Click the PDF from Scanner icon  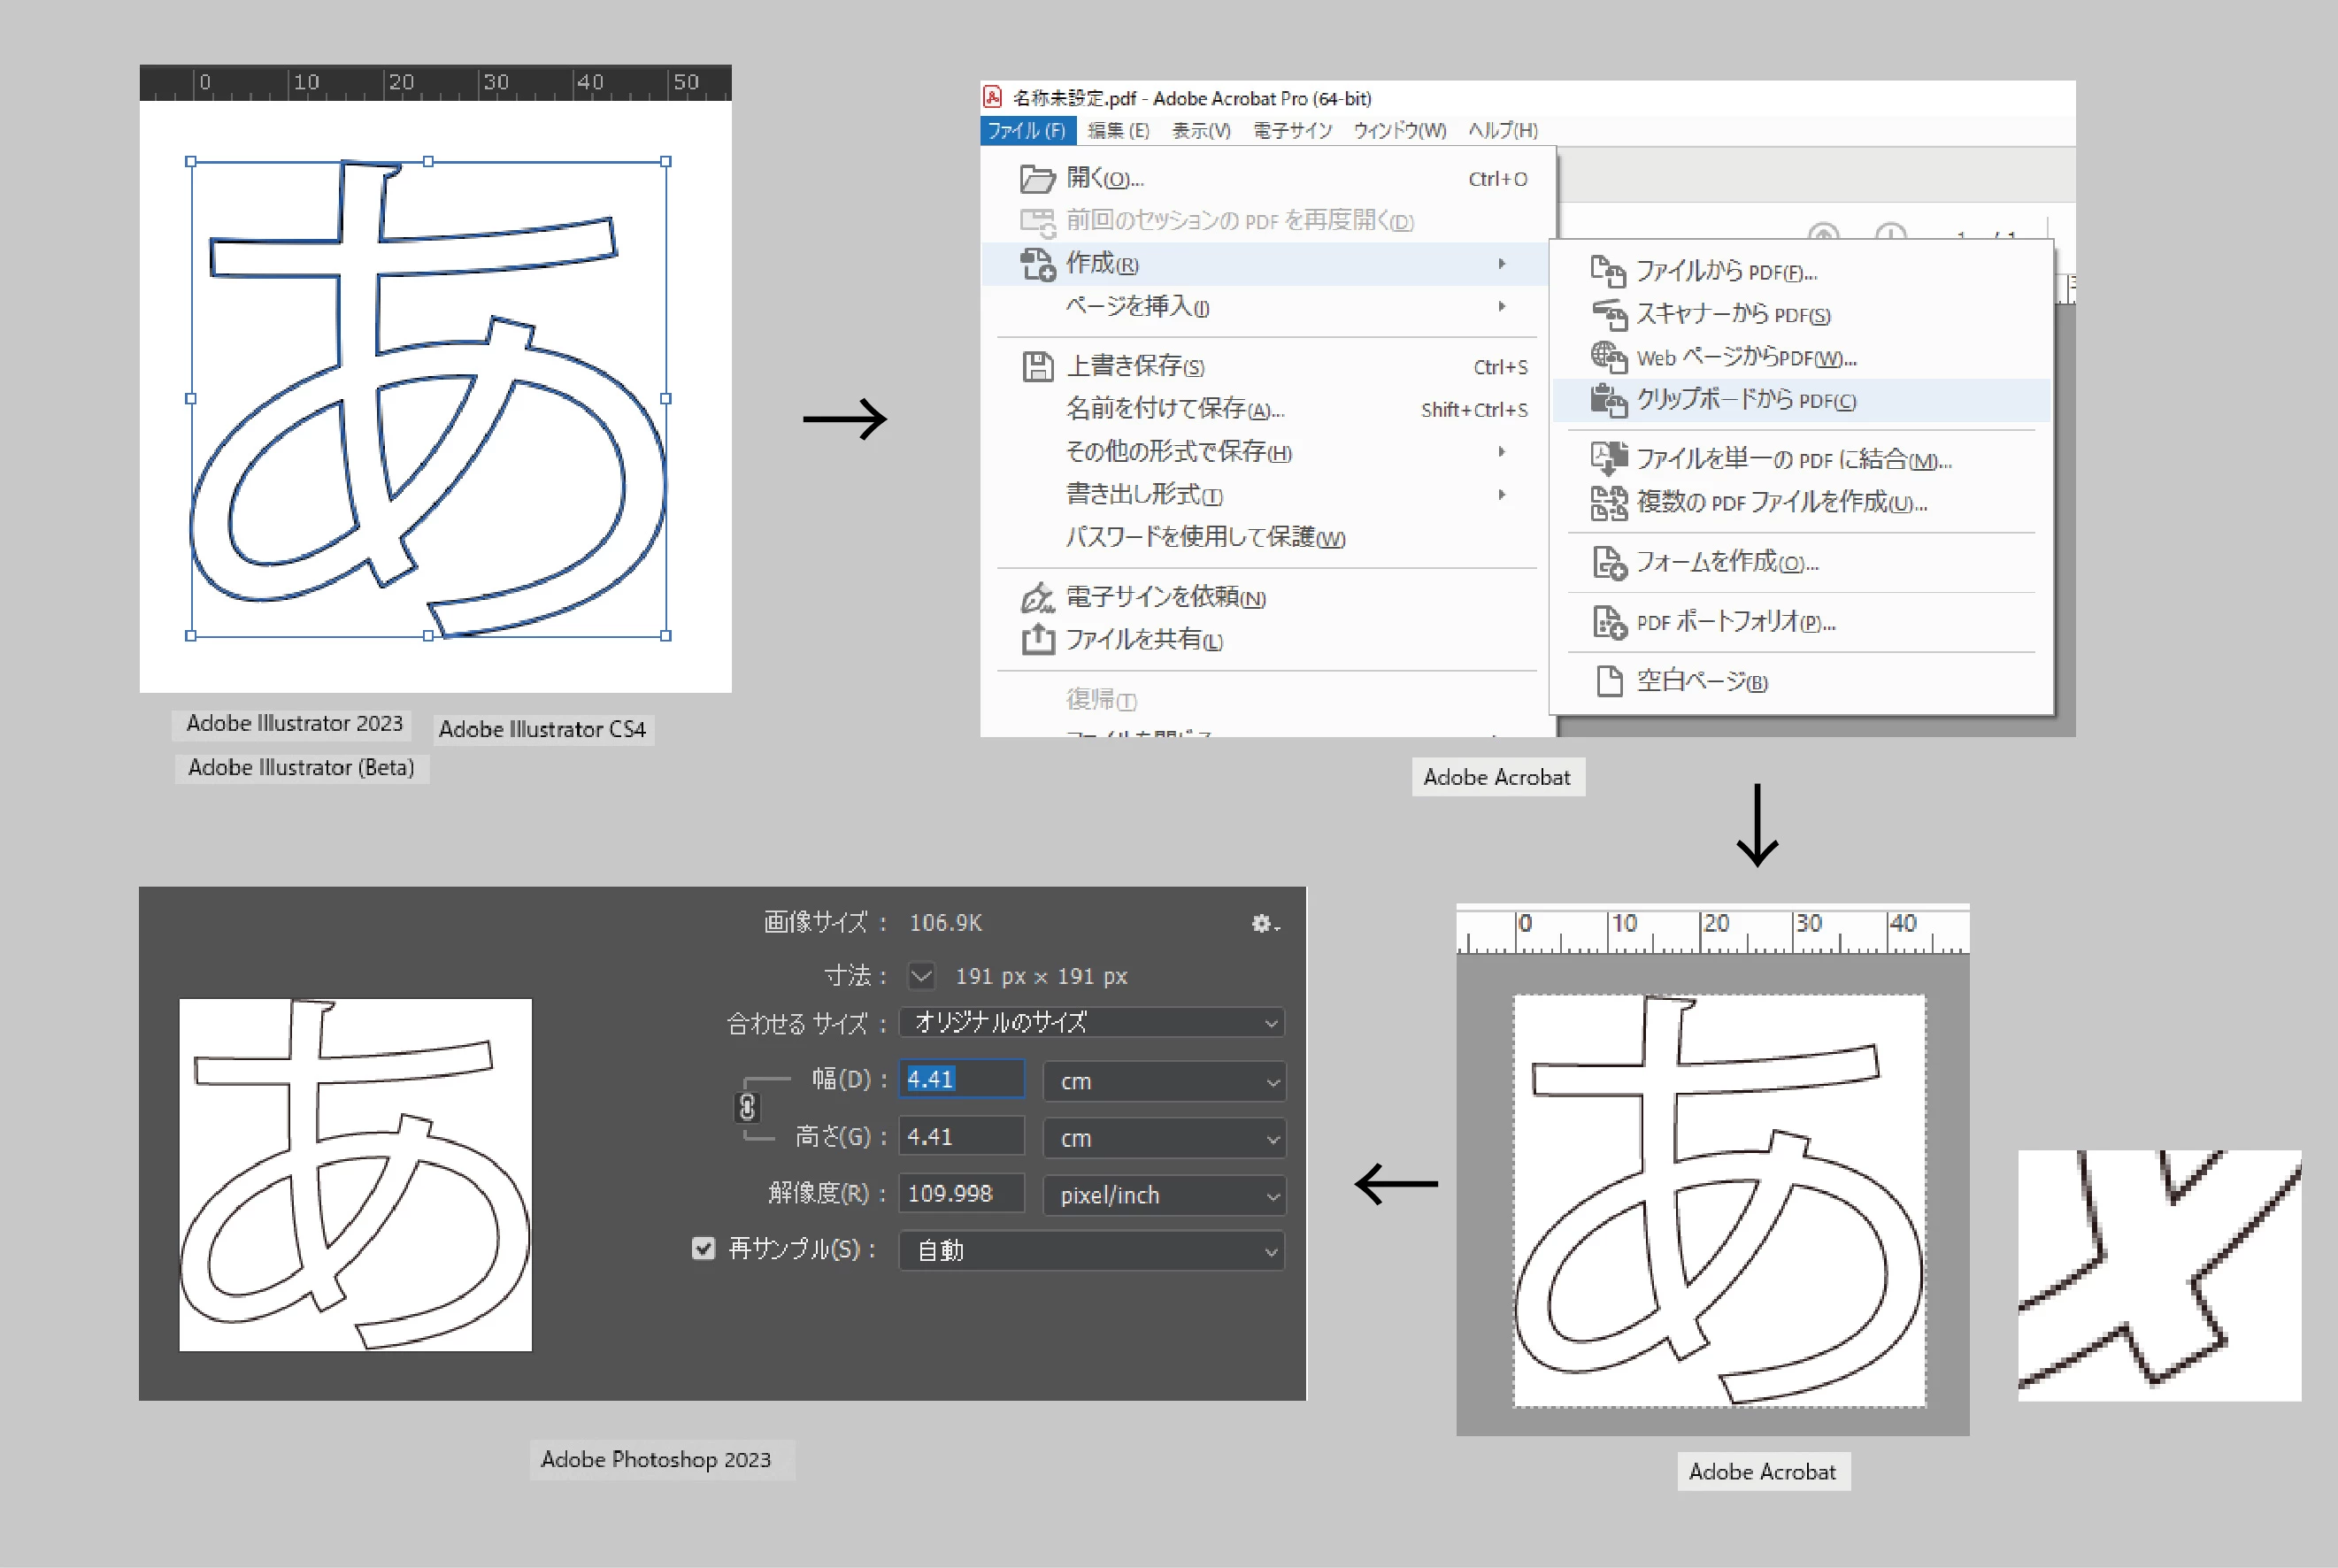[1609, 314]
